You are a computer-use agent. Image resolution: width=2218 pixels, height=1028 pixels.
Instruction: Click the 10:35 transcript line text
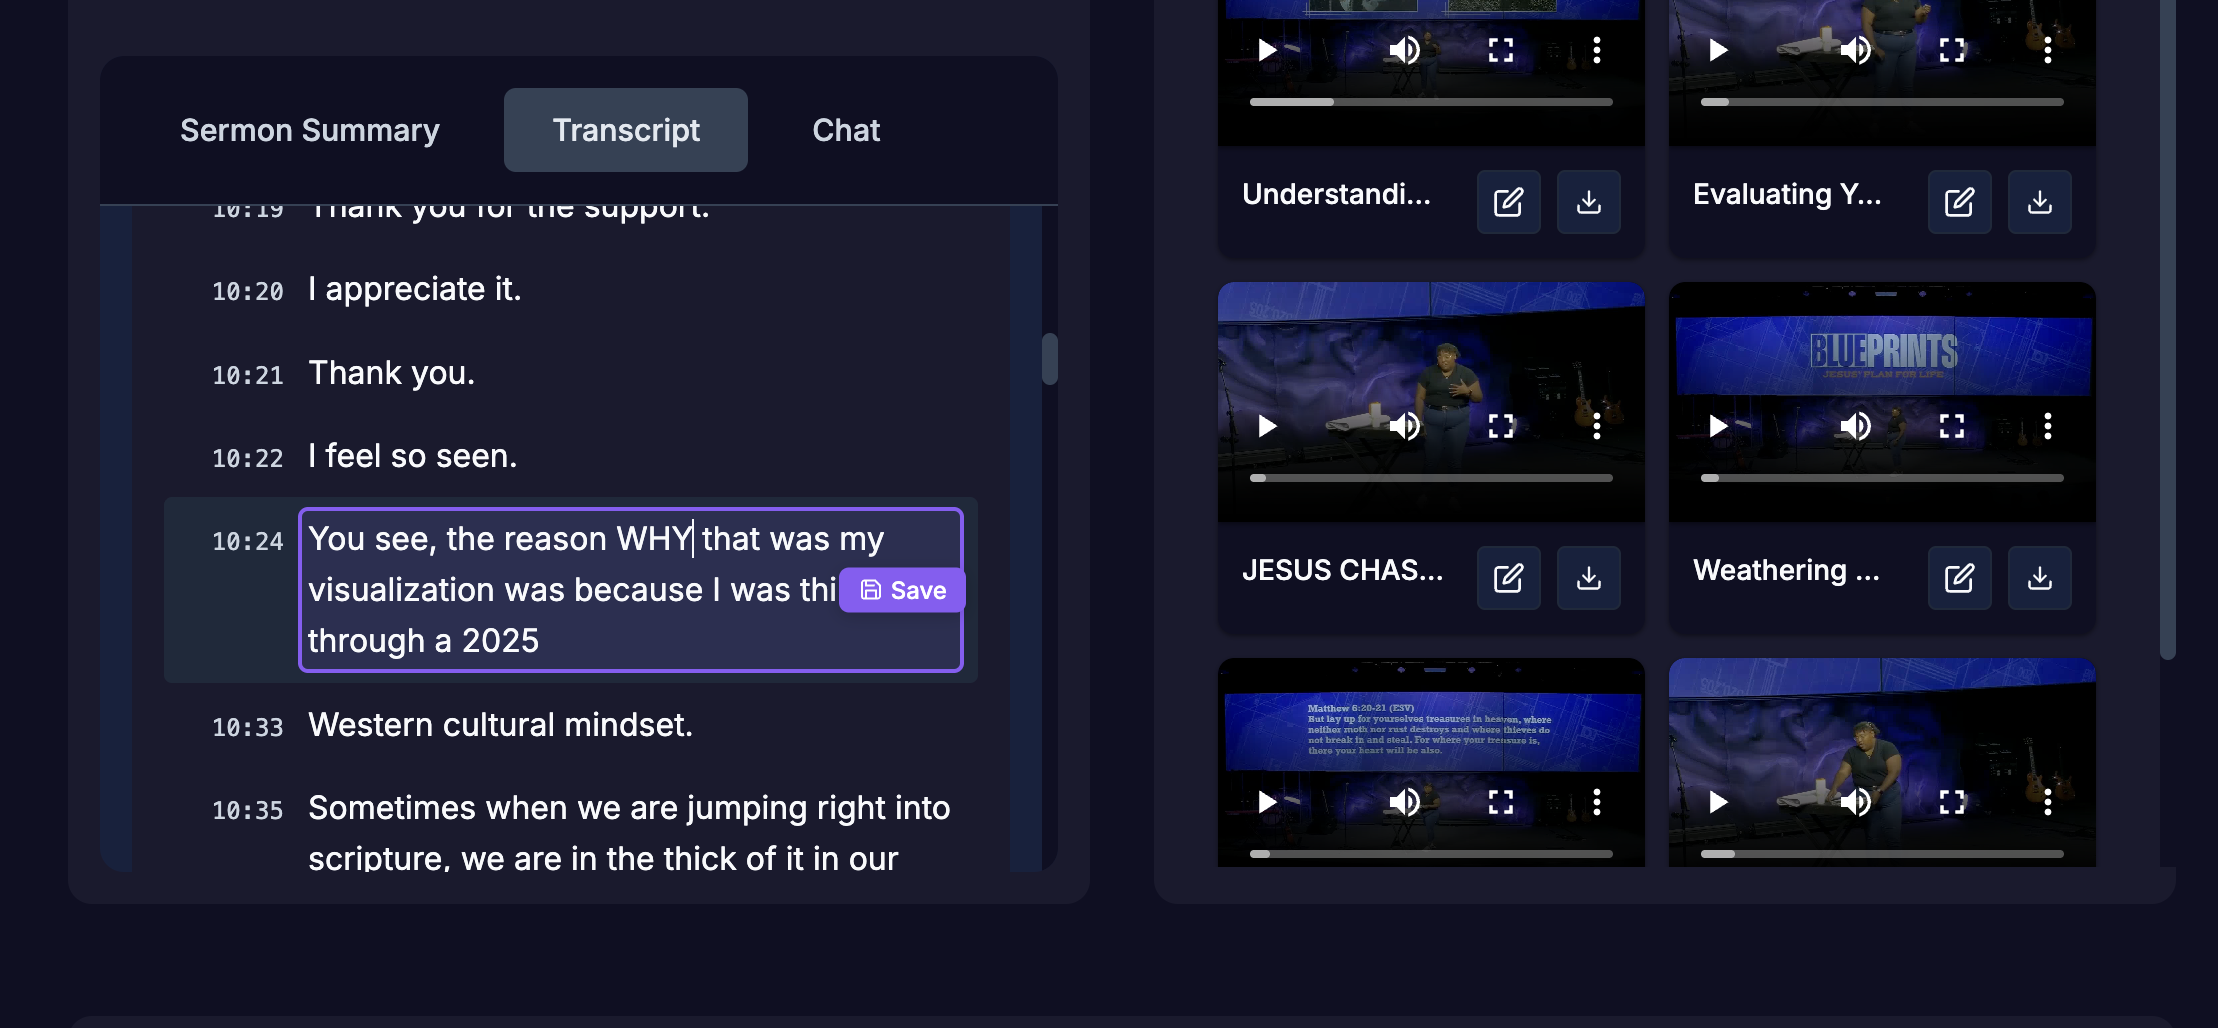[x=628, y=808]
